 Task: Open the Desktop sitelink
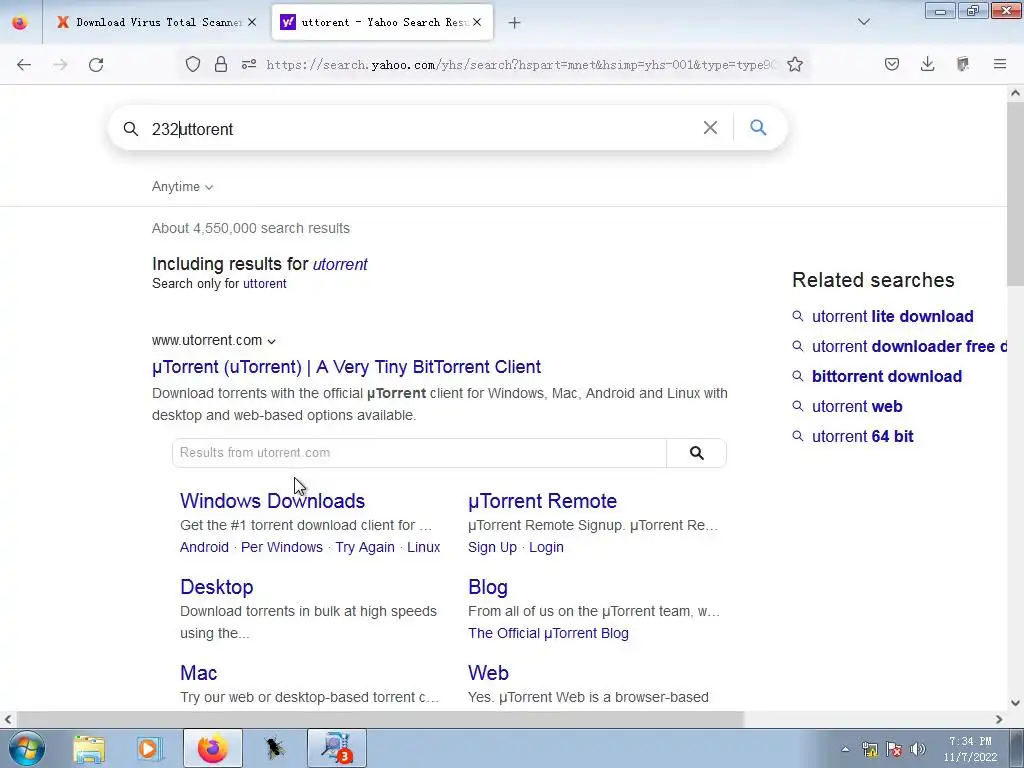point(217,586)
